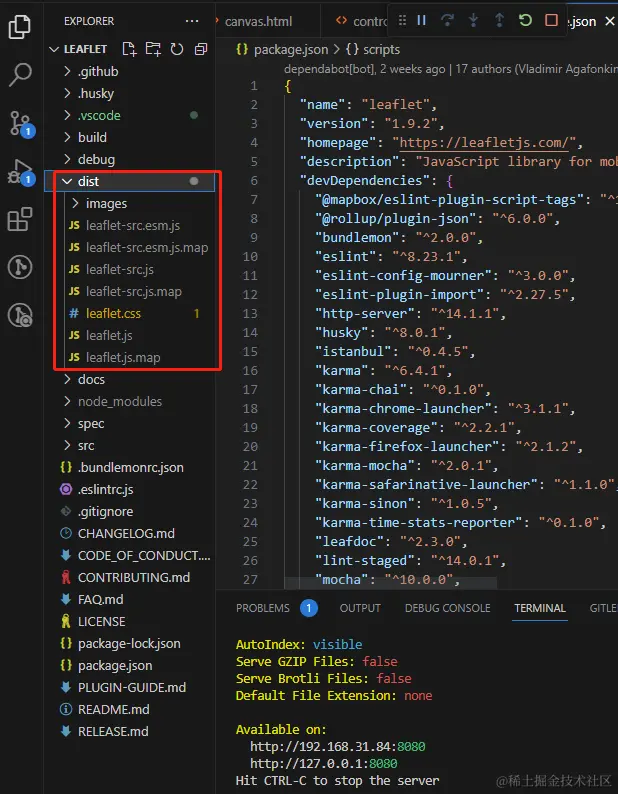This screenshot has height=794, width=618.
Task: Click the New File icon in Explorer
Action: click(x=129, y=49)
